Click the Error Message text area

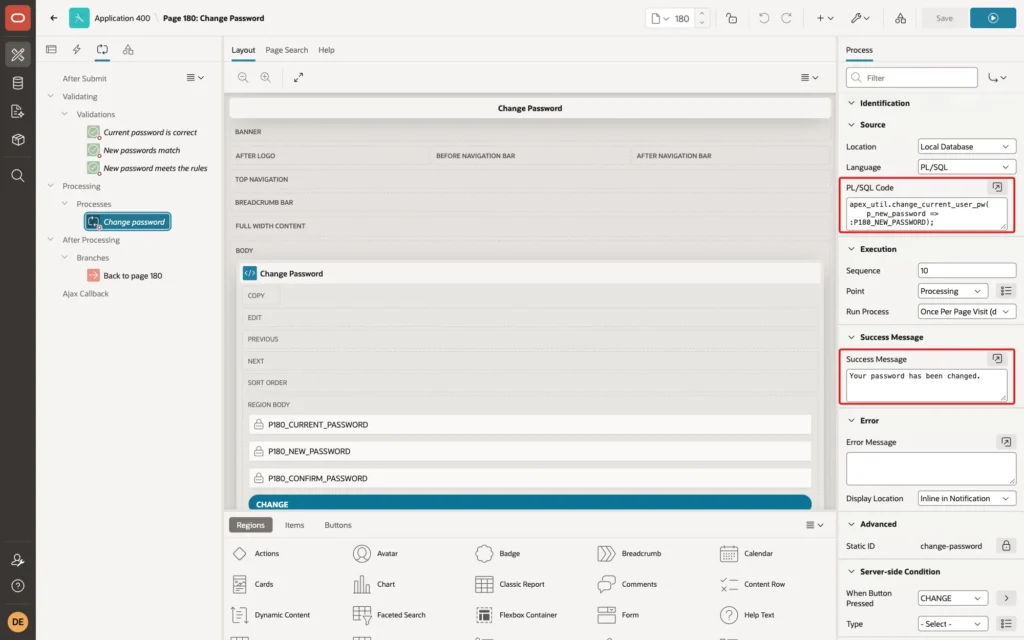pyautogui.click(x=931, y=469)
